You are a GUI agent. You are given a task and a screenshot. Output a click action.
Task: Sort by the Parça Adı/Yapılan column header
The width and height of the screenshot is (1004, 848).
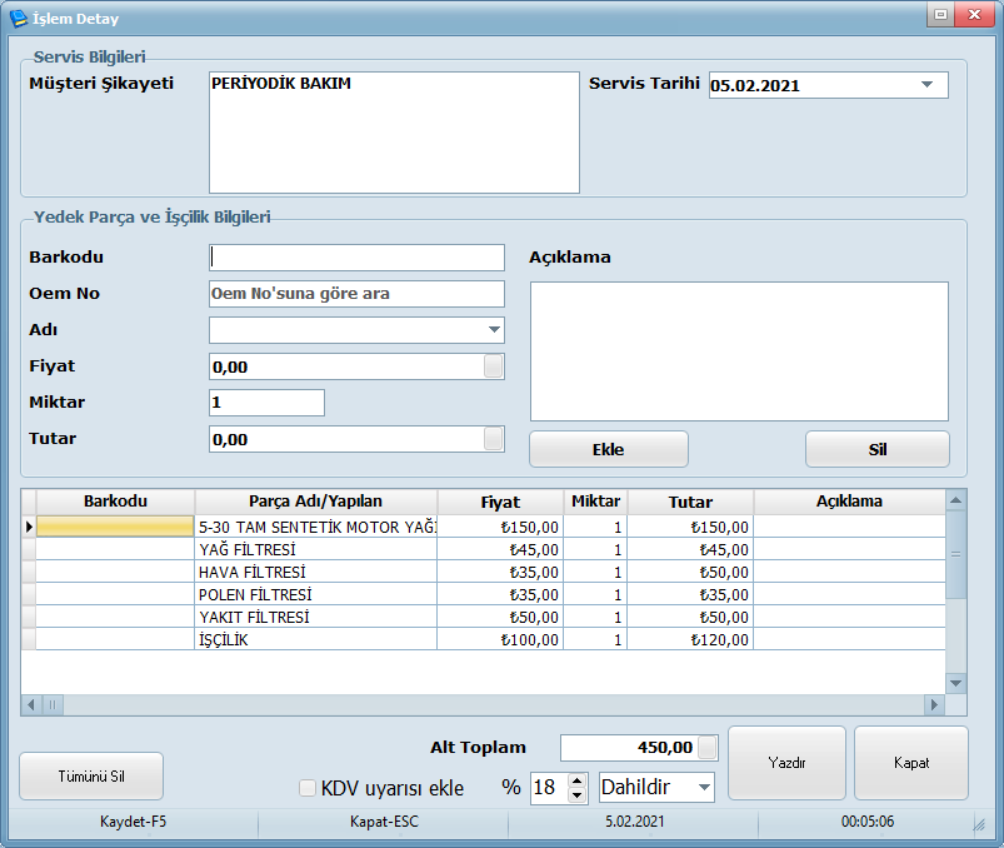tap(316, 501)
